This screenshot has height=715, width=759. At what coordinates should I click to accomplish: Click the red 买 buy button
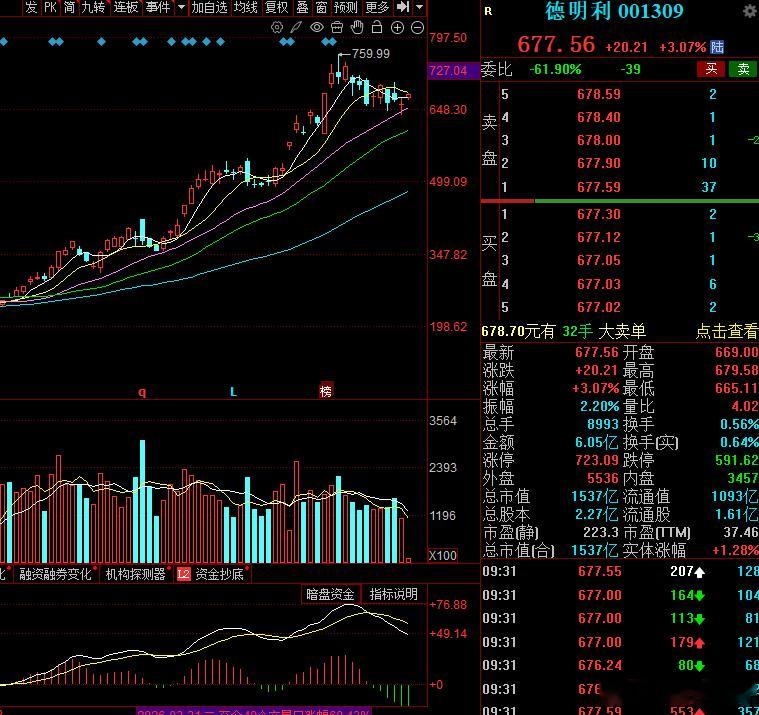pyautogui.click(x=711, y=69)
